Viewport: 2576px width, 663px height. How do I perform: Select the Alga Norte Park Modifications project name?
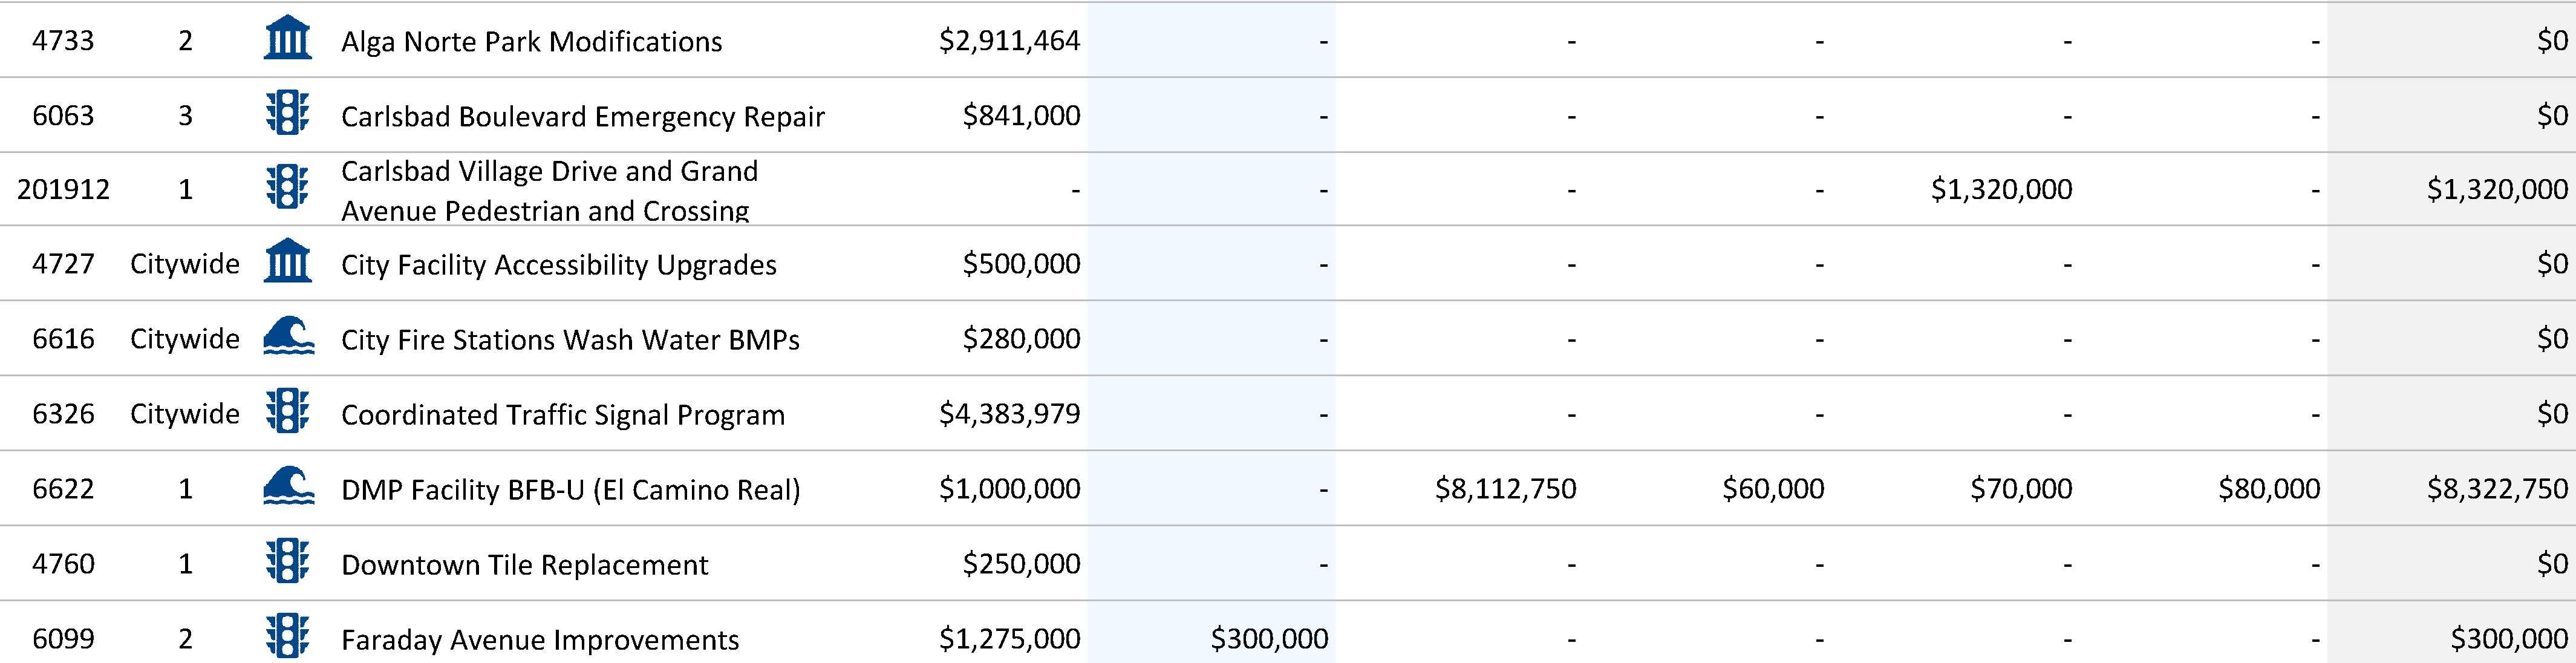(x=531, y=41)
